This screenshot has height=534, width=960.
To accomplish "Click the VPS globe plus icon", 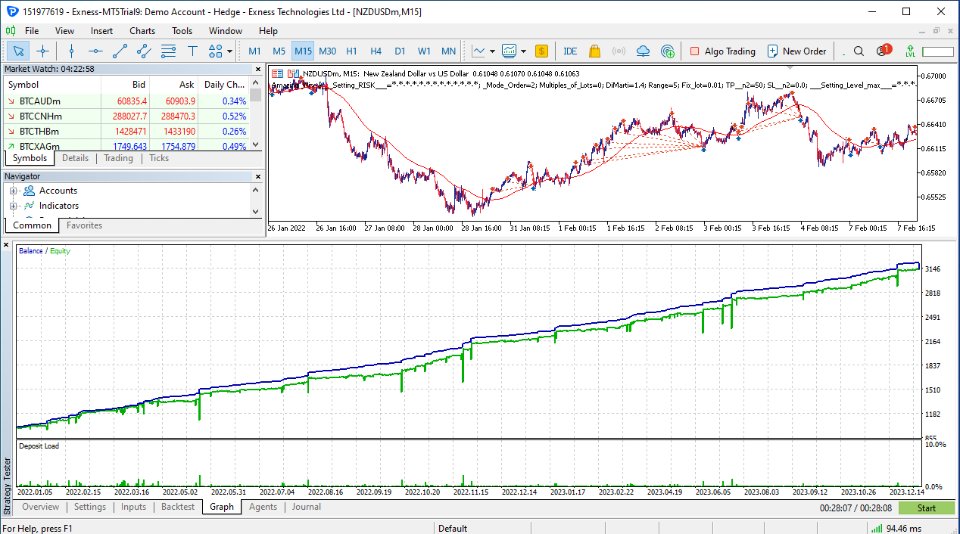I will [x=667, y=51].
